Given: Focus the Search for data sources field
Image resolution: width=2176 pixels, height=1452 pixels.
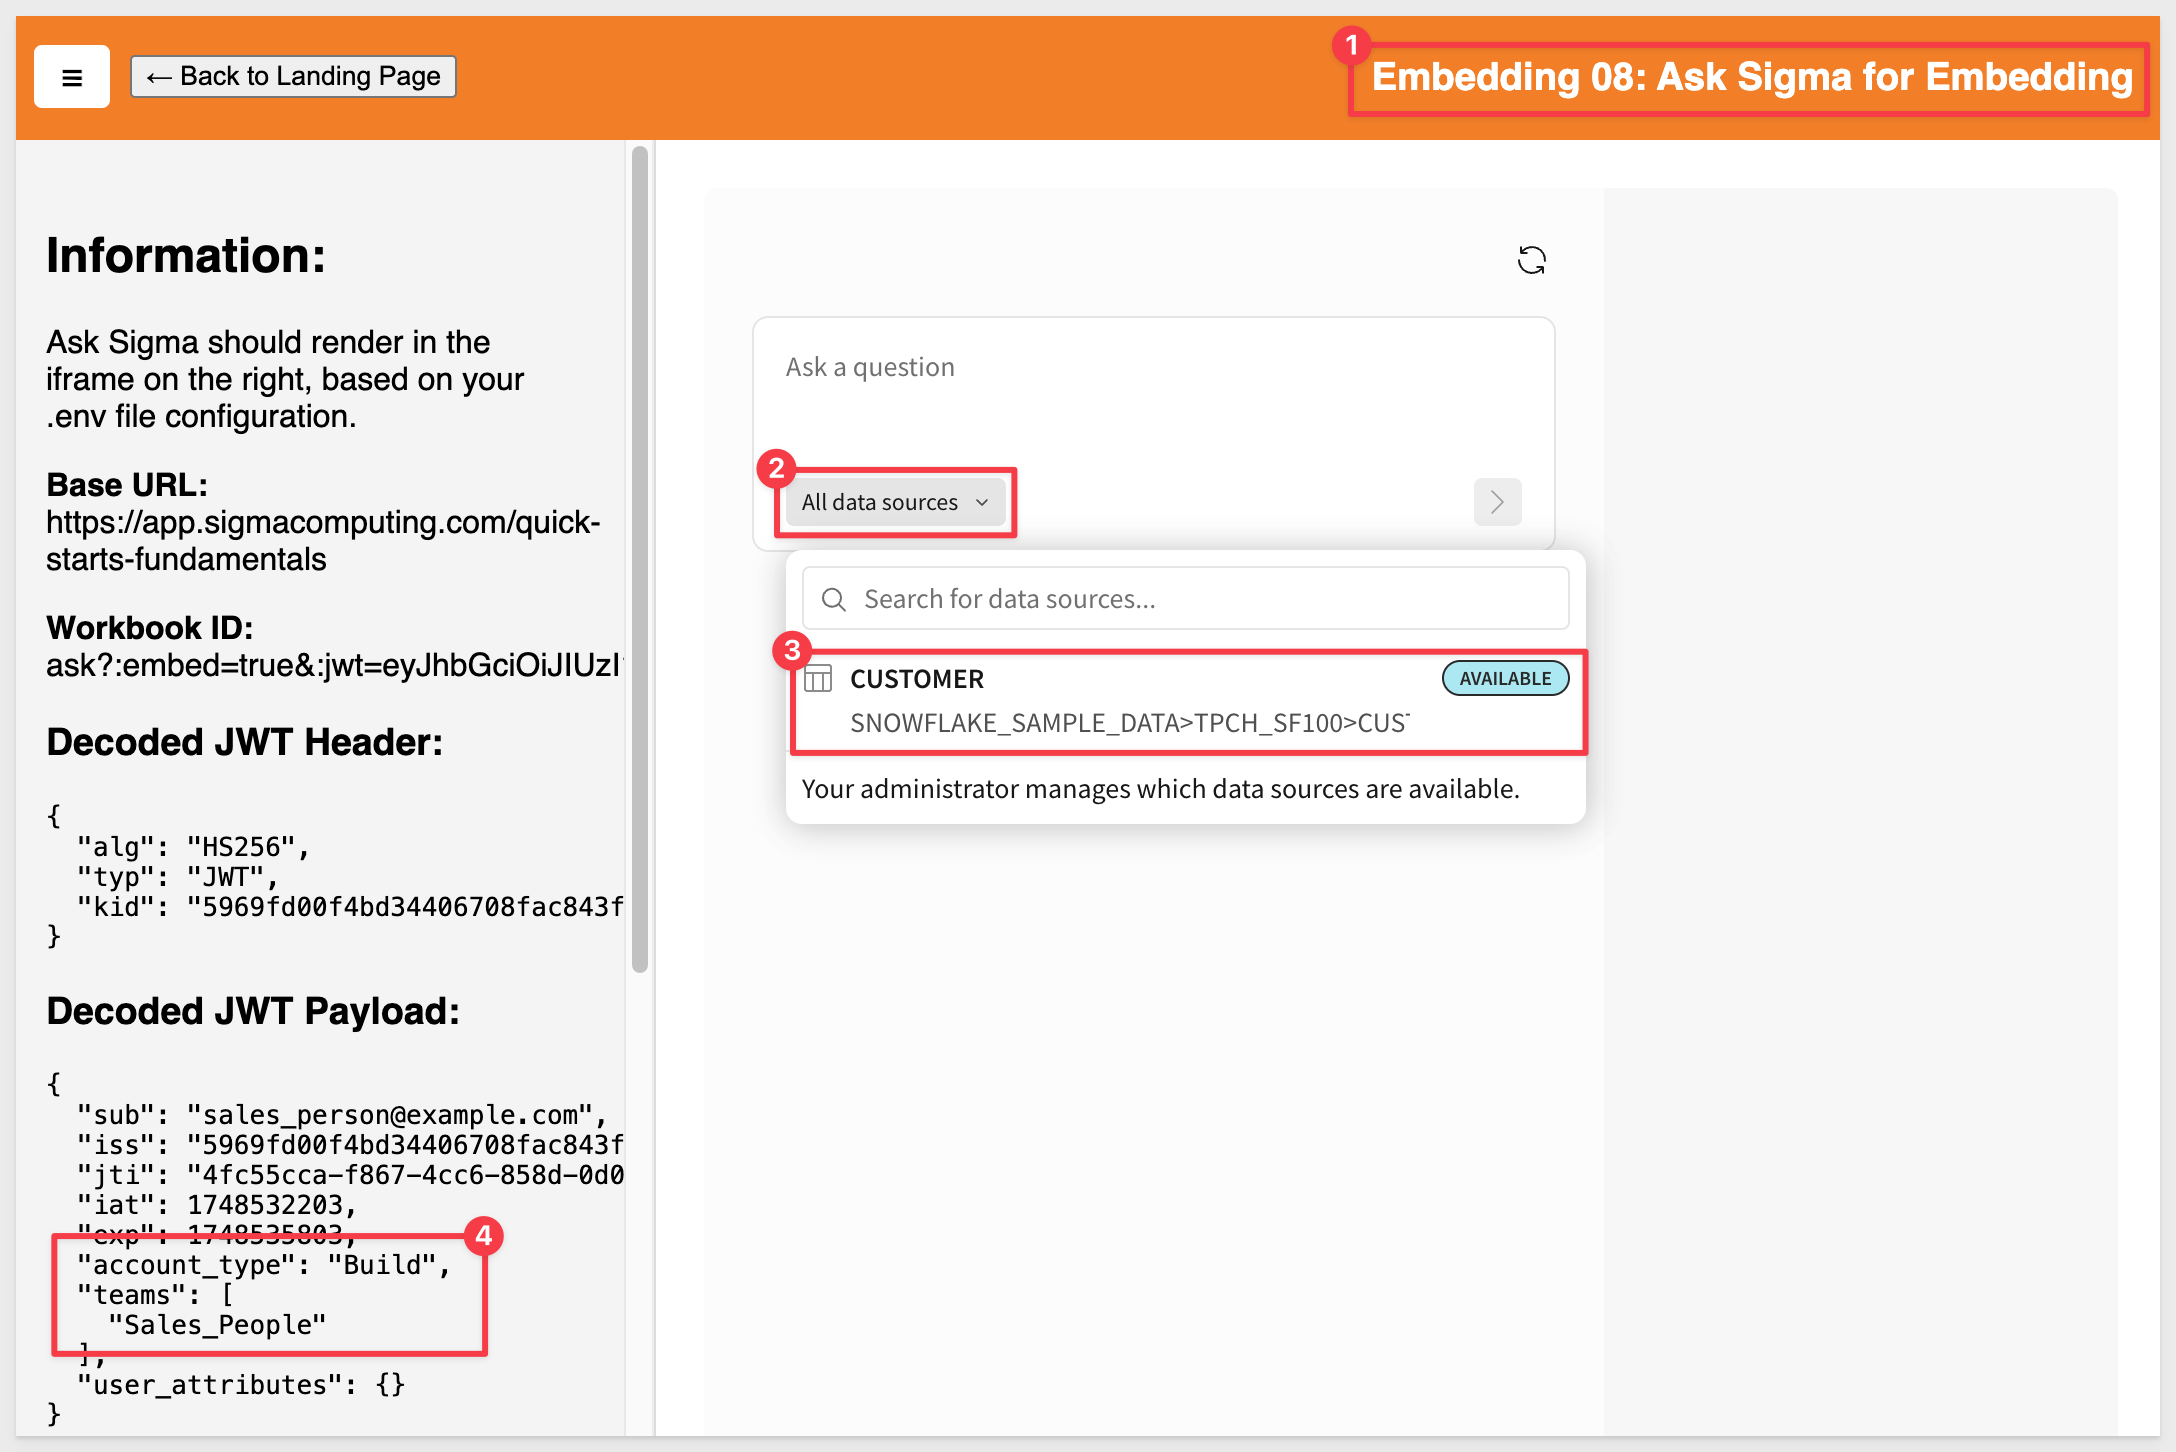Looking at the screenshot, I should [1185, 599].
